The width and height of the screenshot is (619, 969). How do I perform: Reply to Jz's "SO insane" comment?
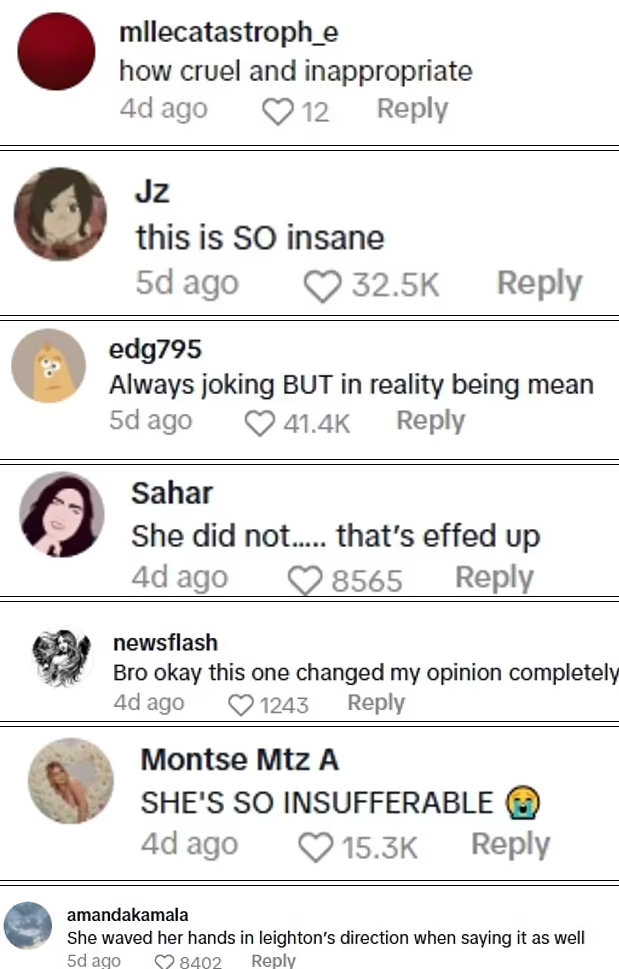point(539,284)
